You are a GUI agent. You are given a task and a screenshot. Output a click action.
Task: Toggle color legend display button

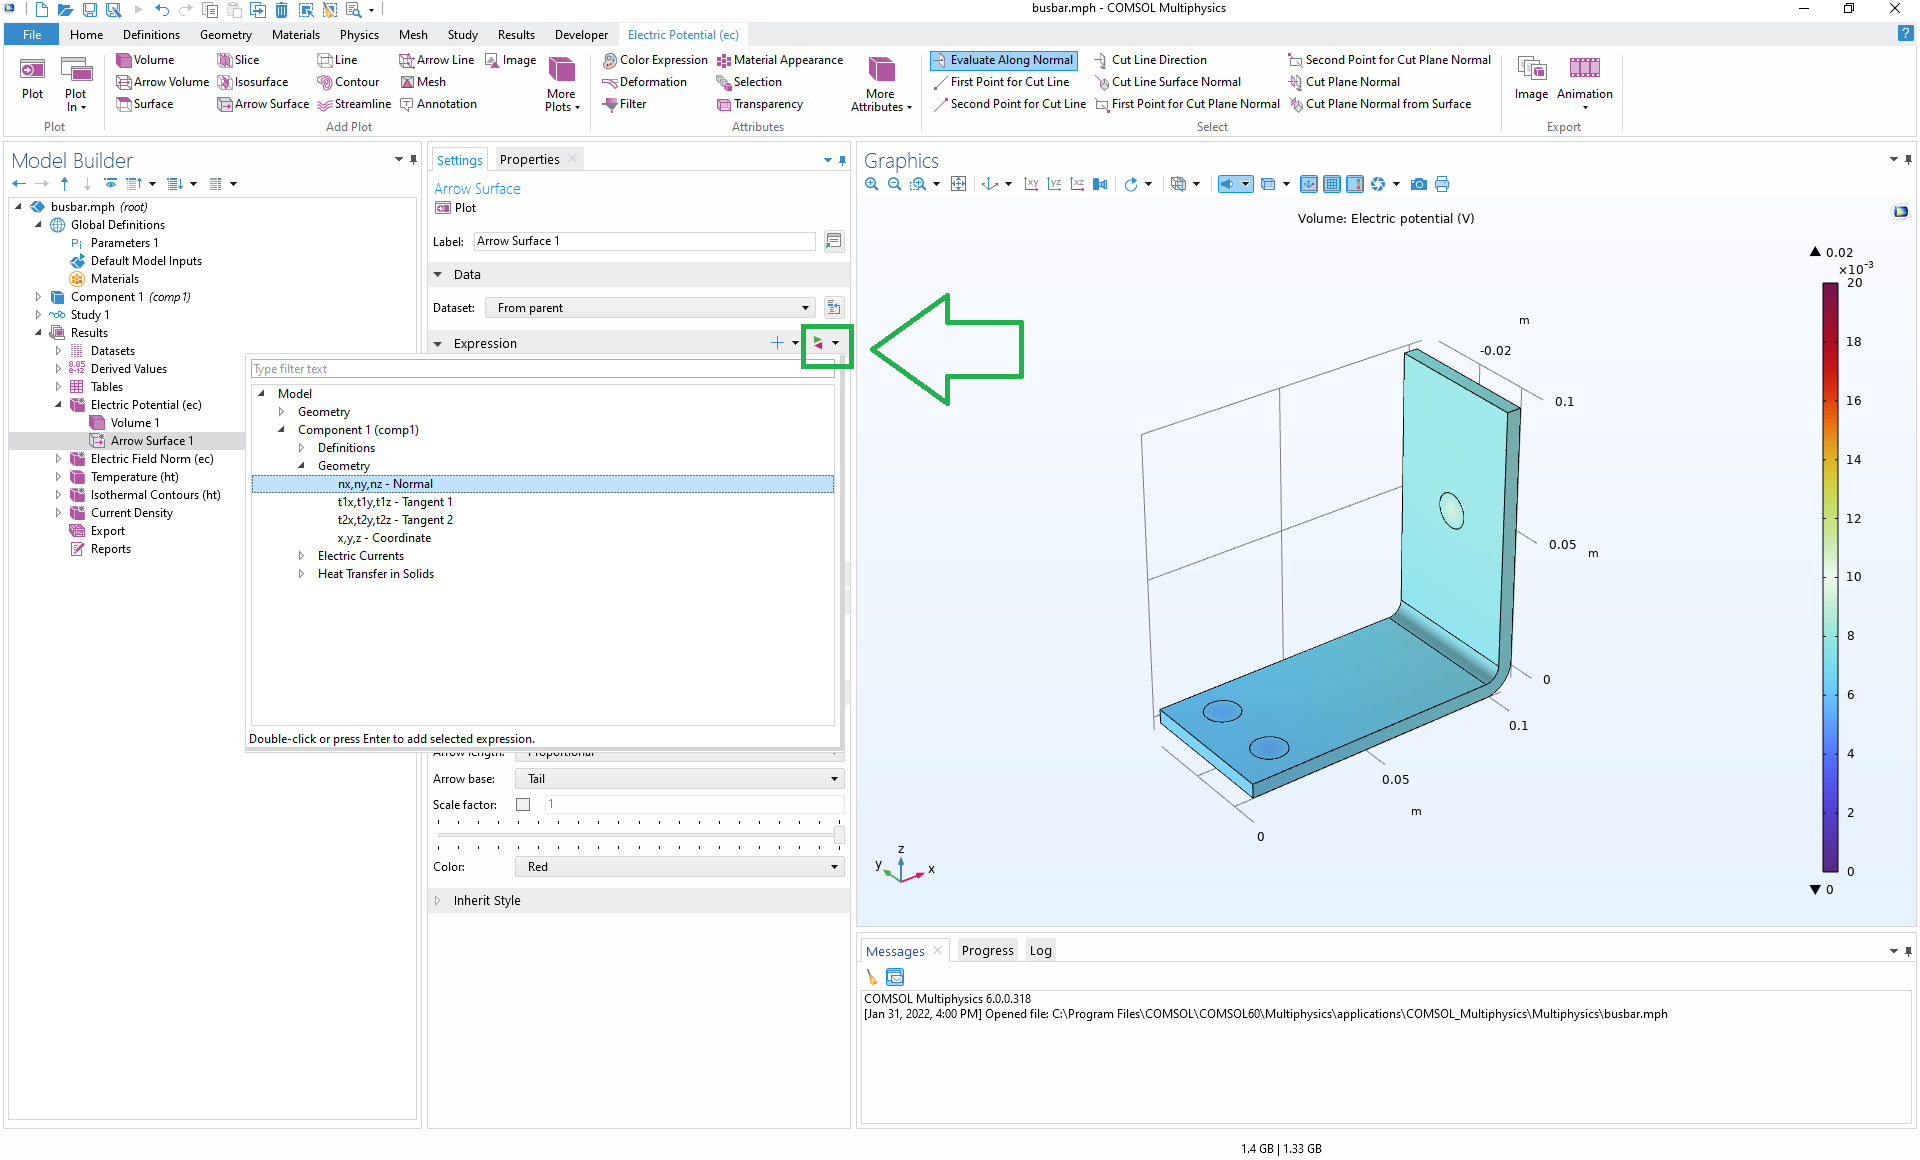coord(1355,184)
